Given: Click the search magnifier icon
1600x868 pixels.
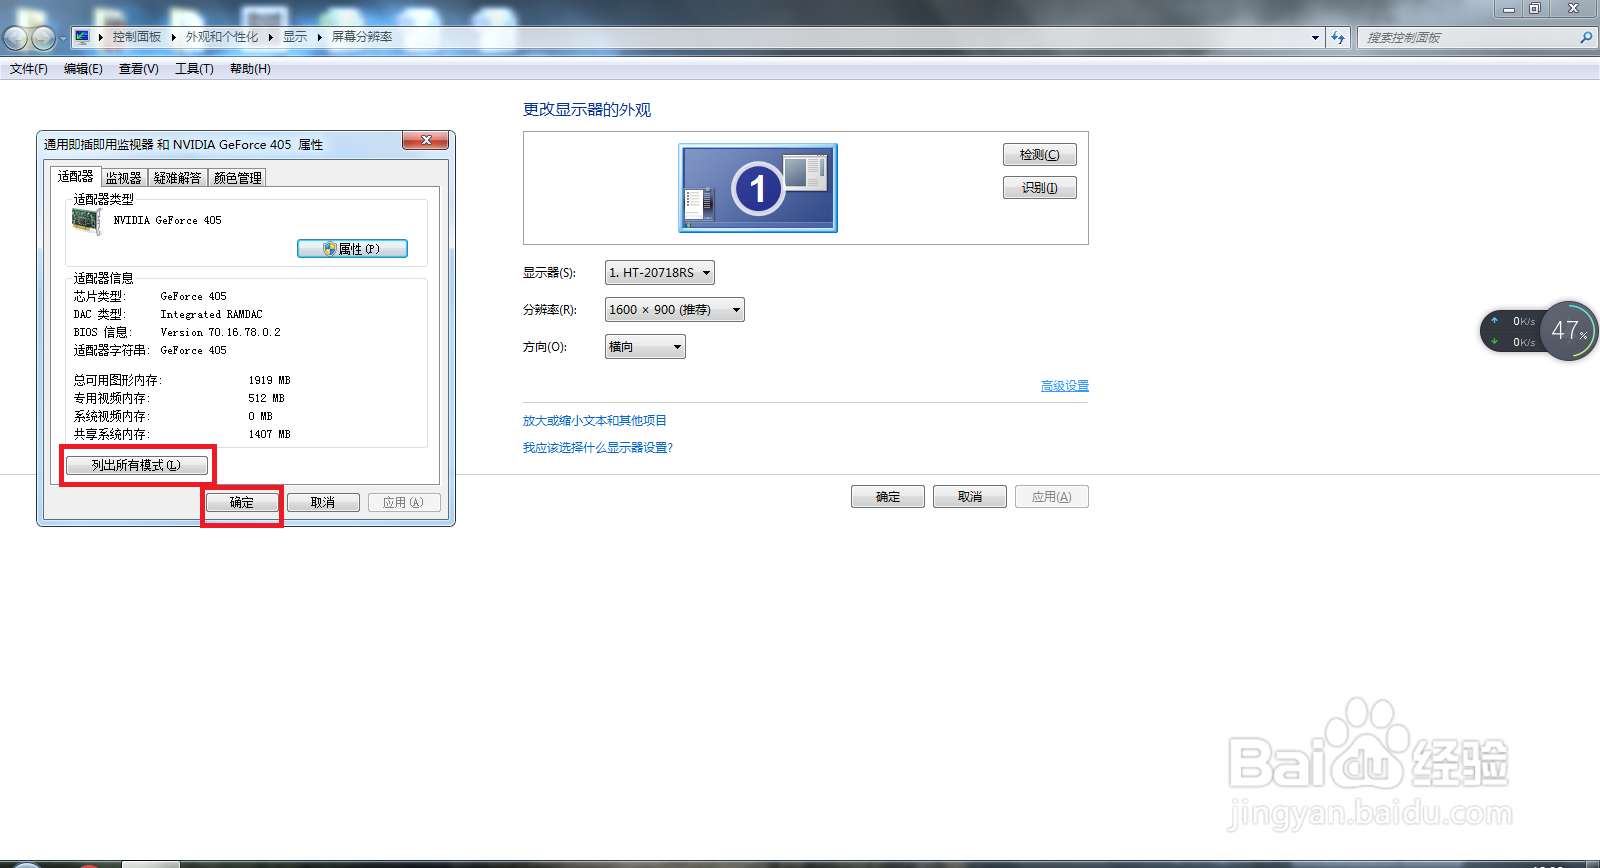Looking at the screenshot, I should click(1586, 37).
